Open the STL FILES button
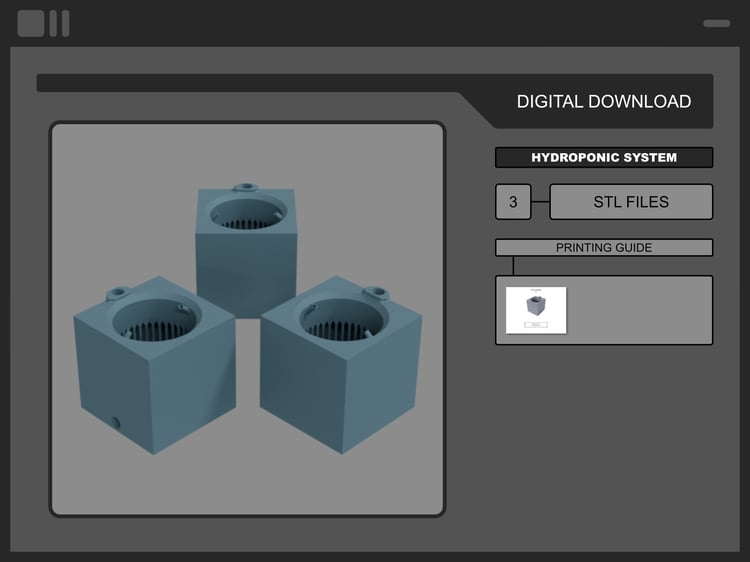 (x=631, y=202)
